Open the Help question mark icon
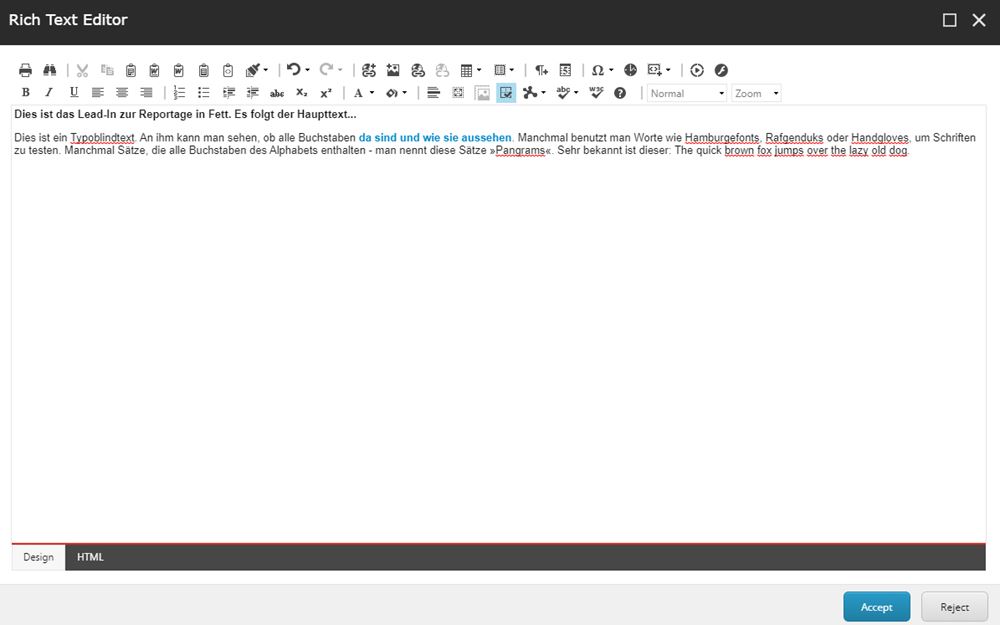The height and width of the screenshot is (625, 1000). [620, 93]
